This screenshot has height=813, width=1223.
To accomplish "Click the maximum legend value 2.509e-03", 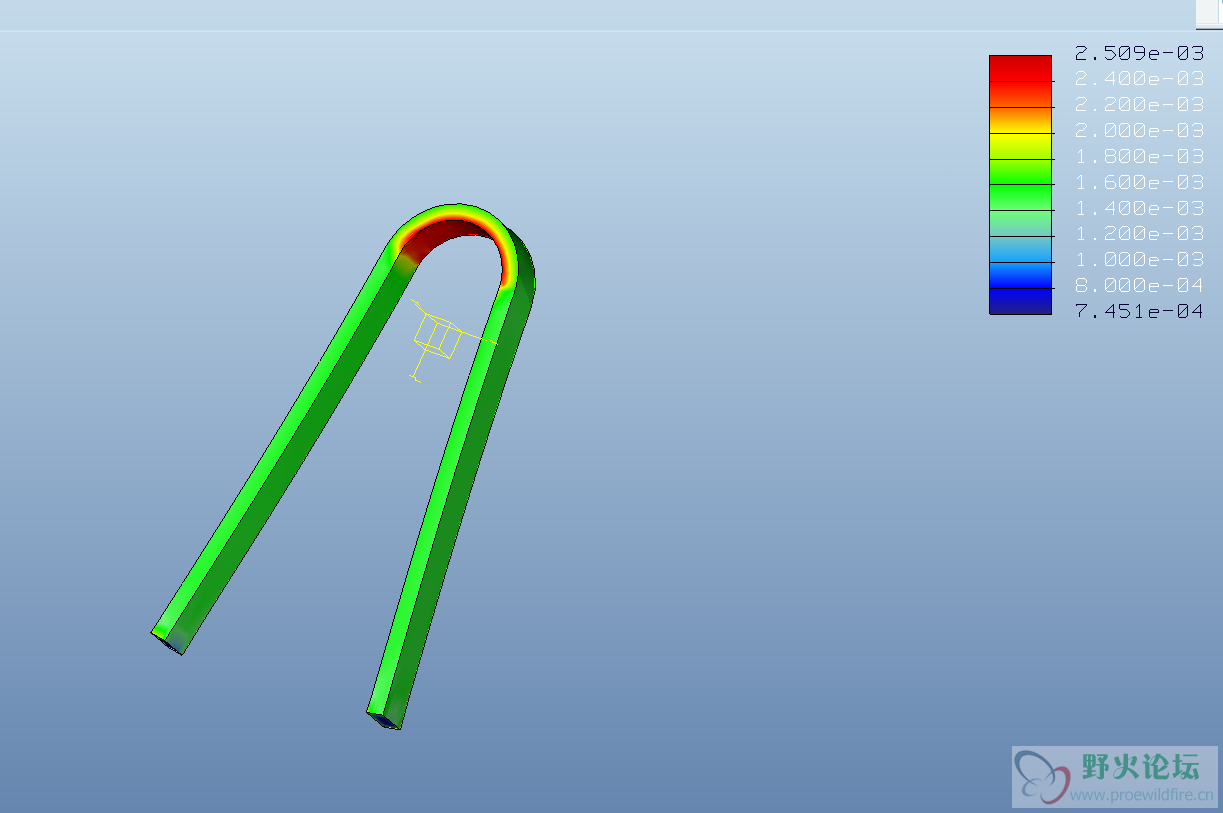I will pyautogui.click(x=1139, y=53).
